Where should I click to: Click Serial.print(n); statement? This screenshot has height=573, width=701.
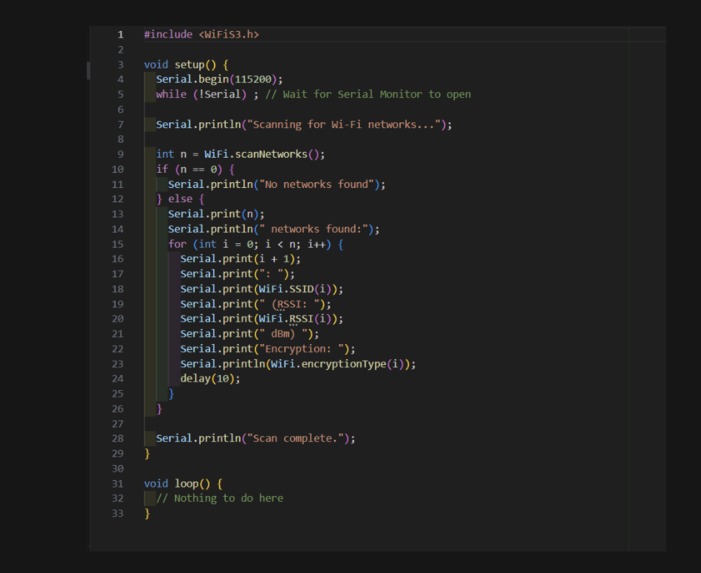pyautogui.click(x=216, y=214)
